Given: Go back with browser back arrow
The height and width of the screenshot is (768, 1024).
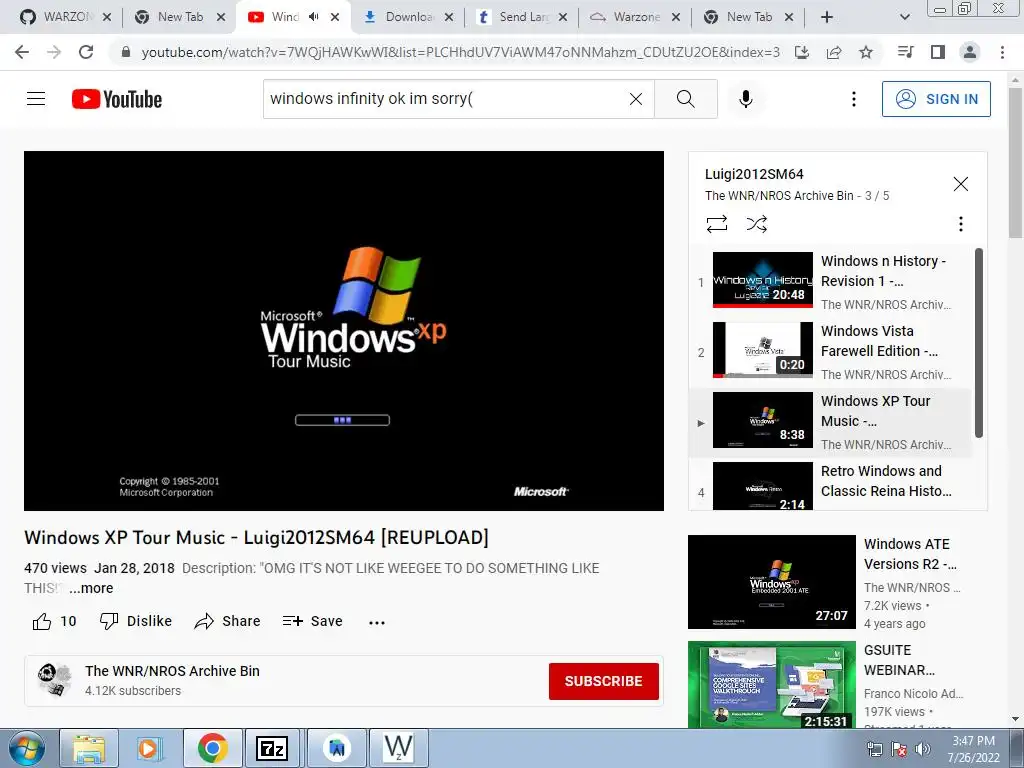Looking at the screenshot, I should click(x=22, y=52).
